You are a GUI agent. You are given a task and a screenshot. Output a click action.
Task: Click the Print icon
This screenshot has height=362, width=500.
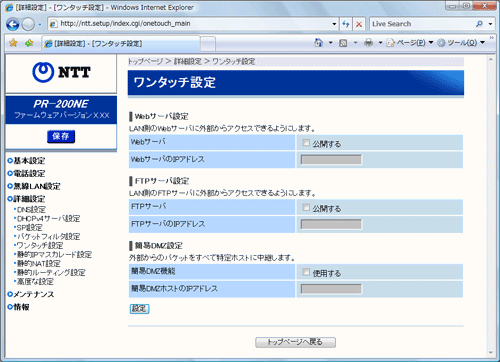click(x=368, y=43)
